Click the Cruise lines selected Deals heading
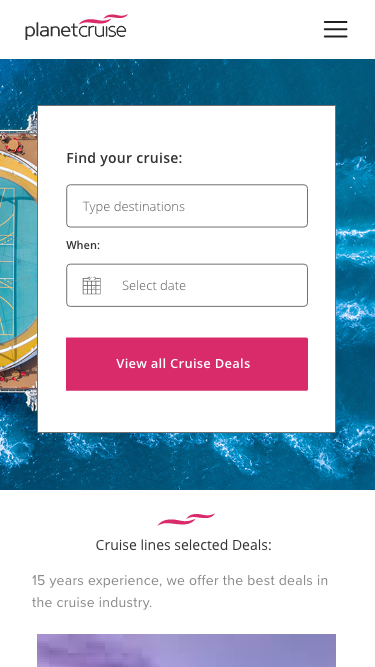The height and width of the screenshot is (667, 375). coord(183,545)
